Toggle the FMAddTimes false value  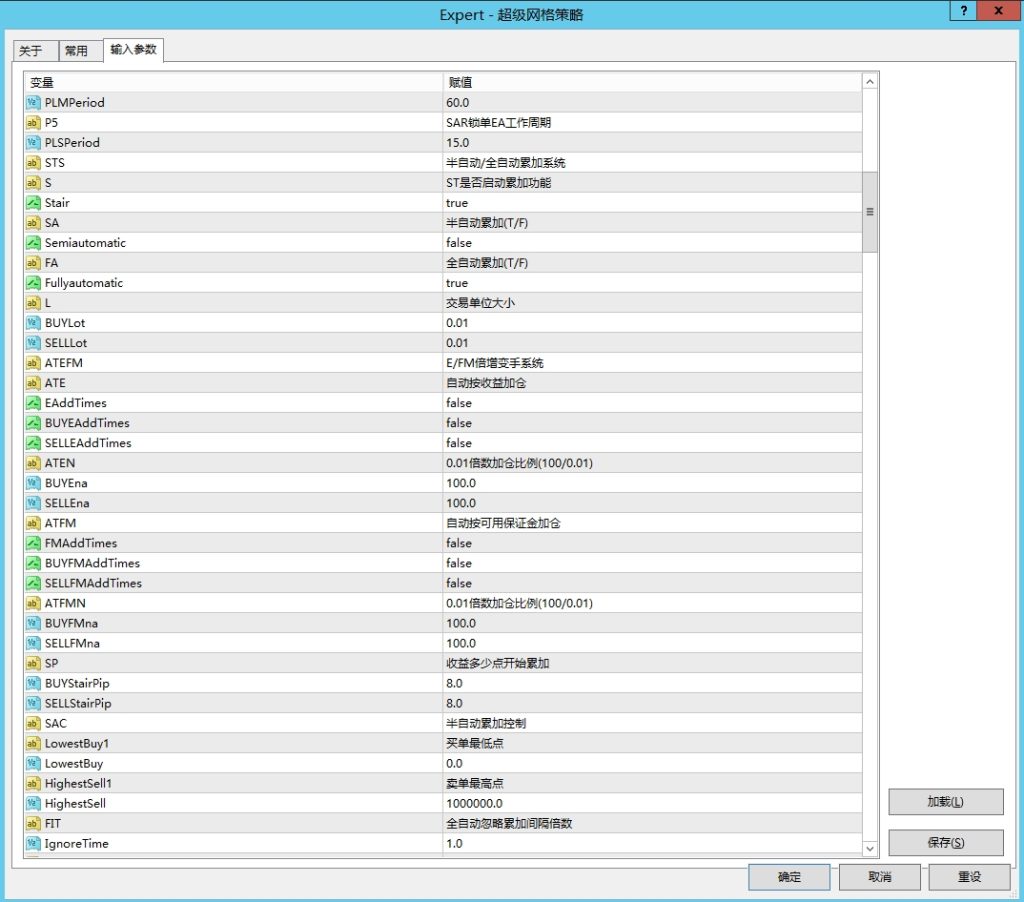coord(457,543)
